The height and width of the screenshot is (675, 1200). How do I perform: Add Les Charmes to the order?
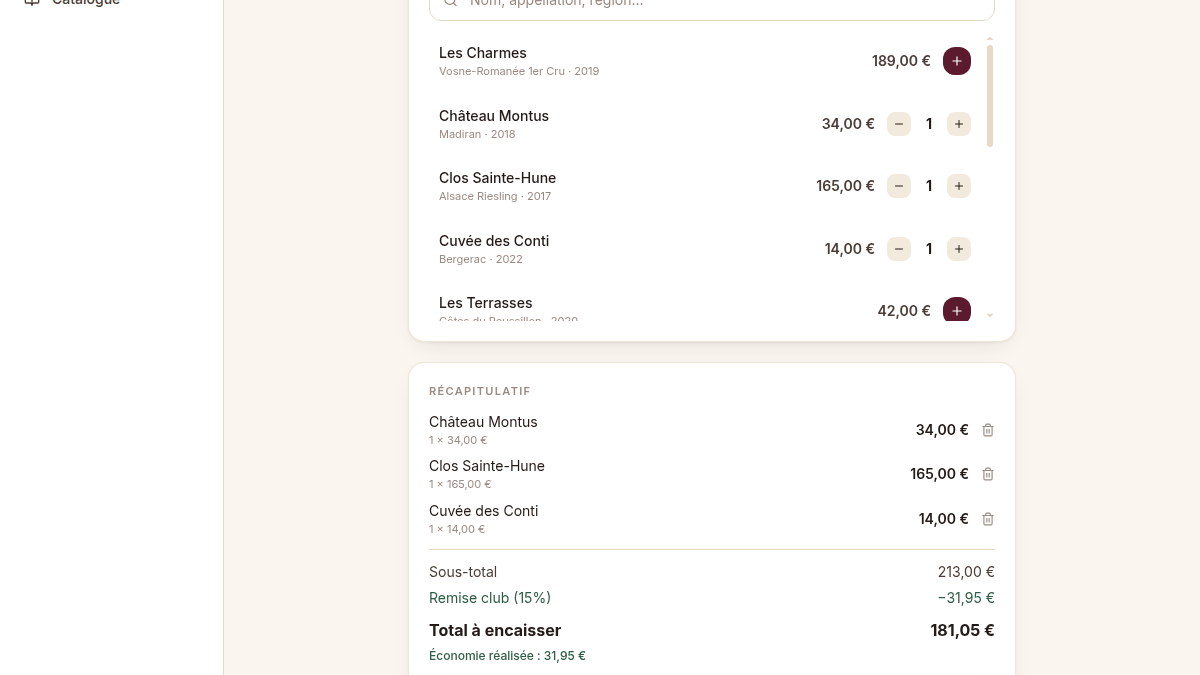957,61
